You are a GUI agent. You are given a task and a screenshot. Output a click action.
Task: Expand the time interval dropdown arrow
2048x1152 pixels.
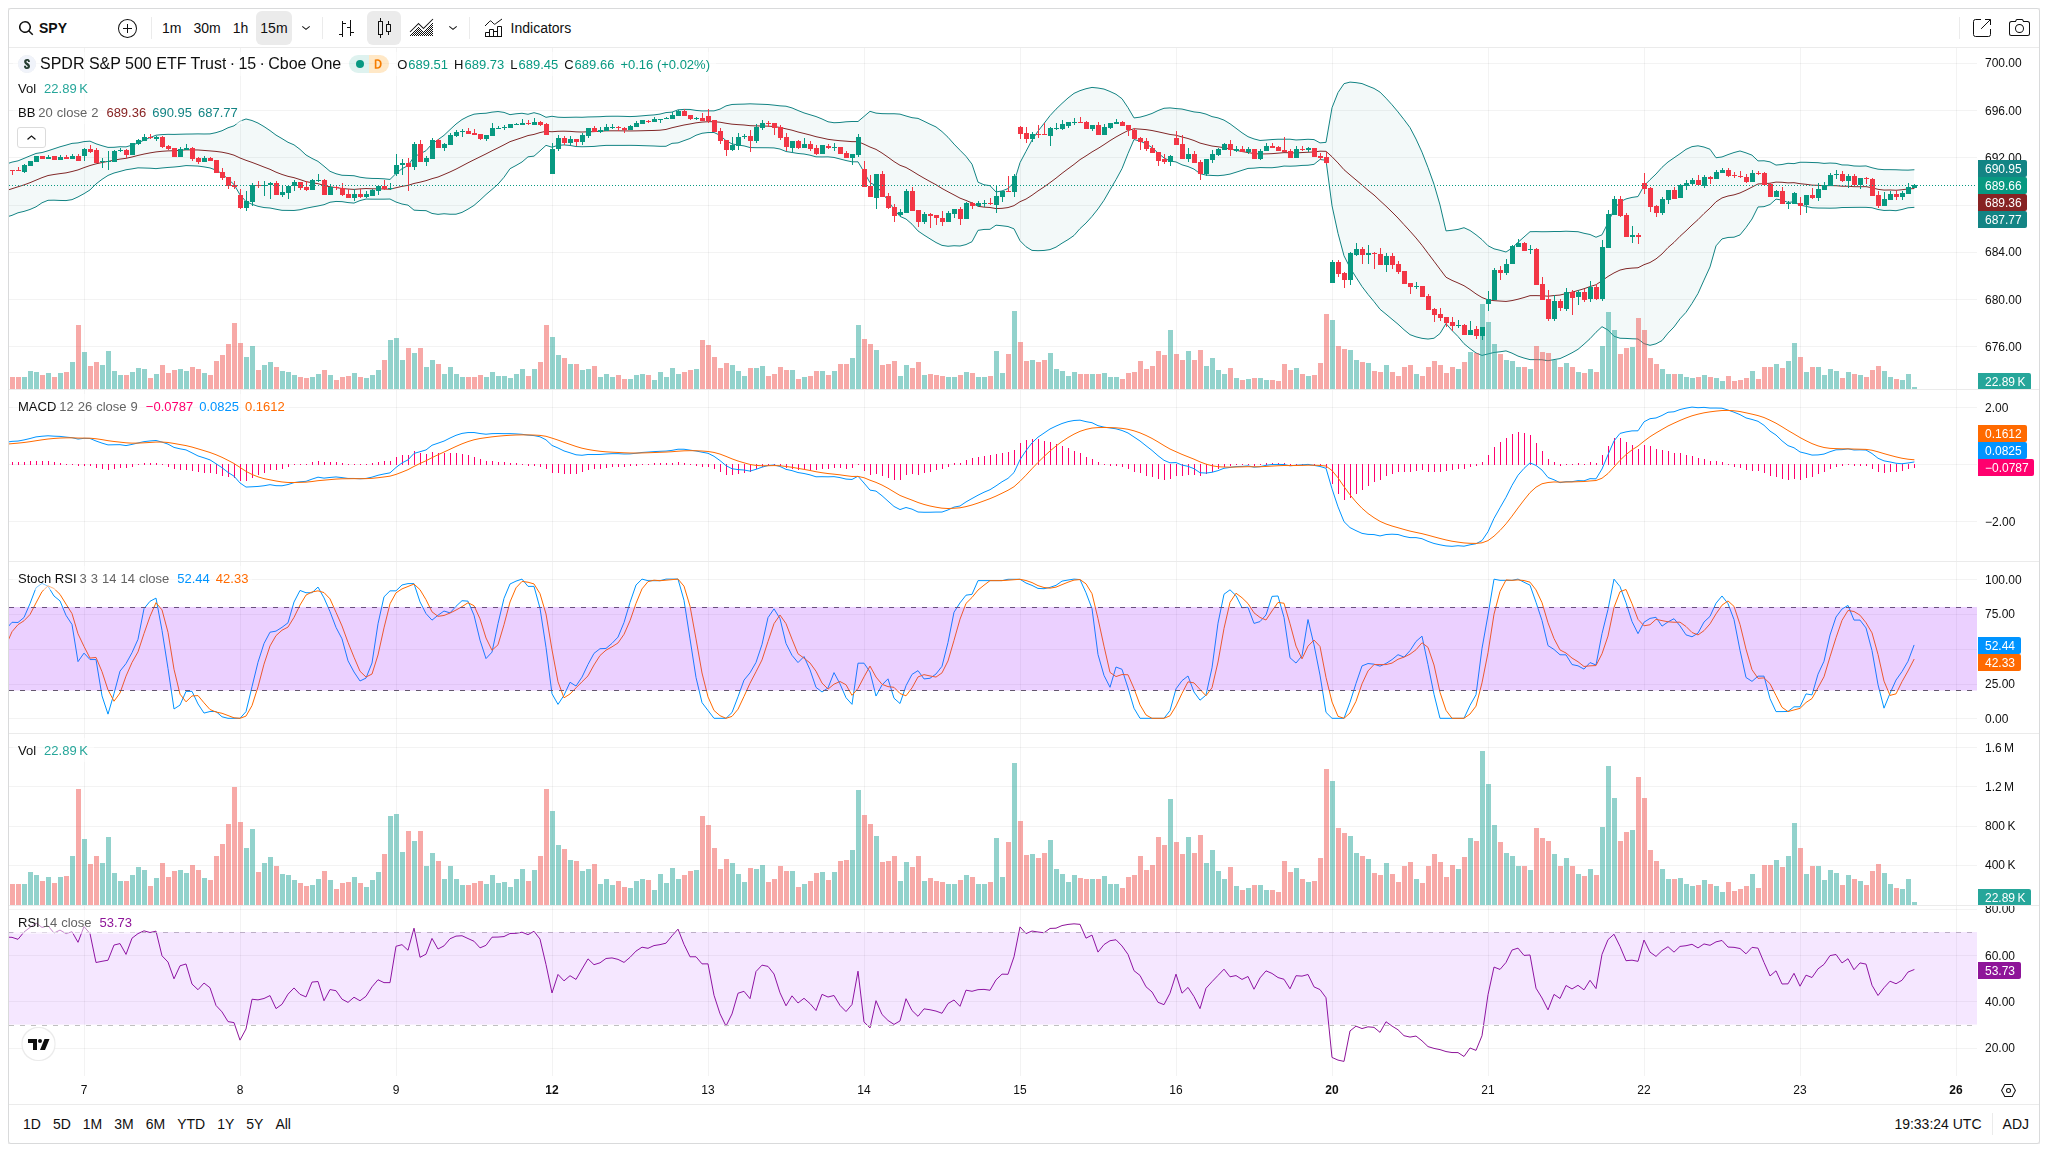306,28
